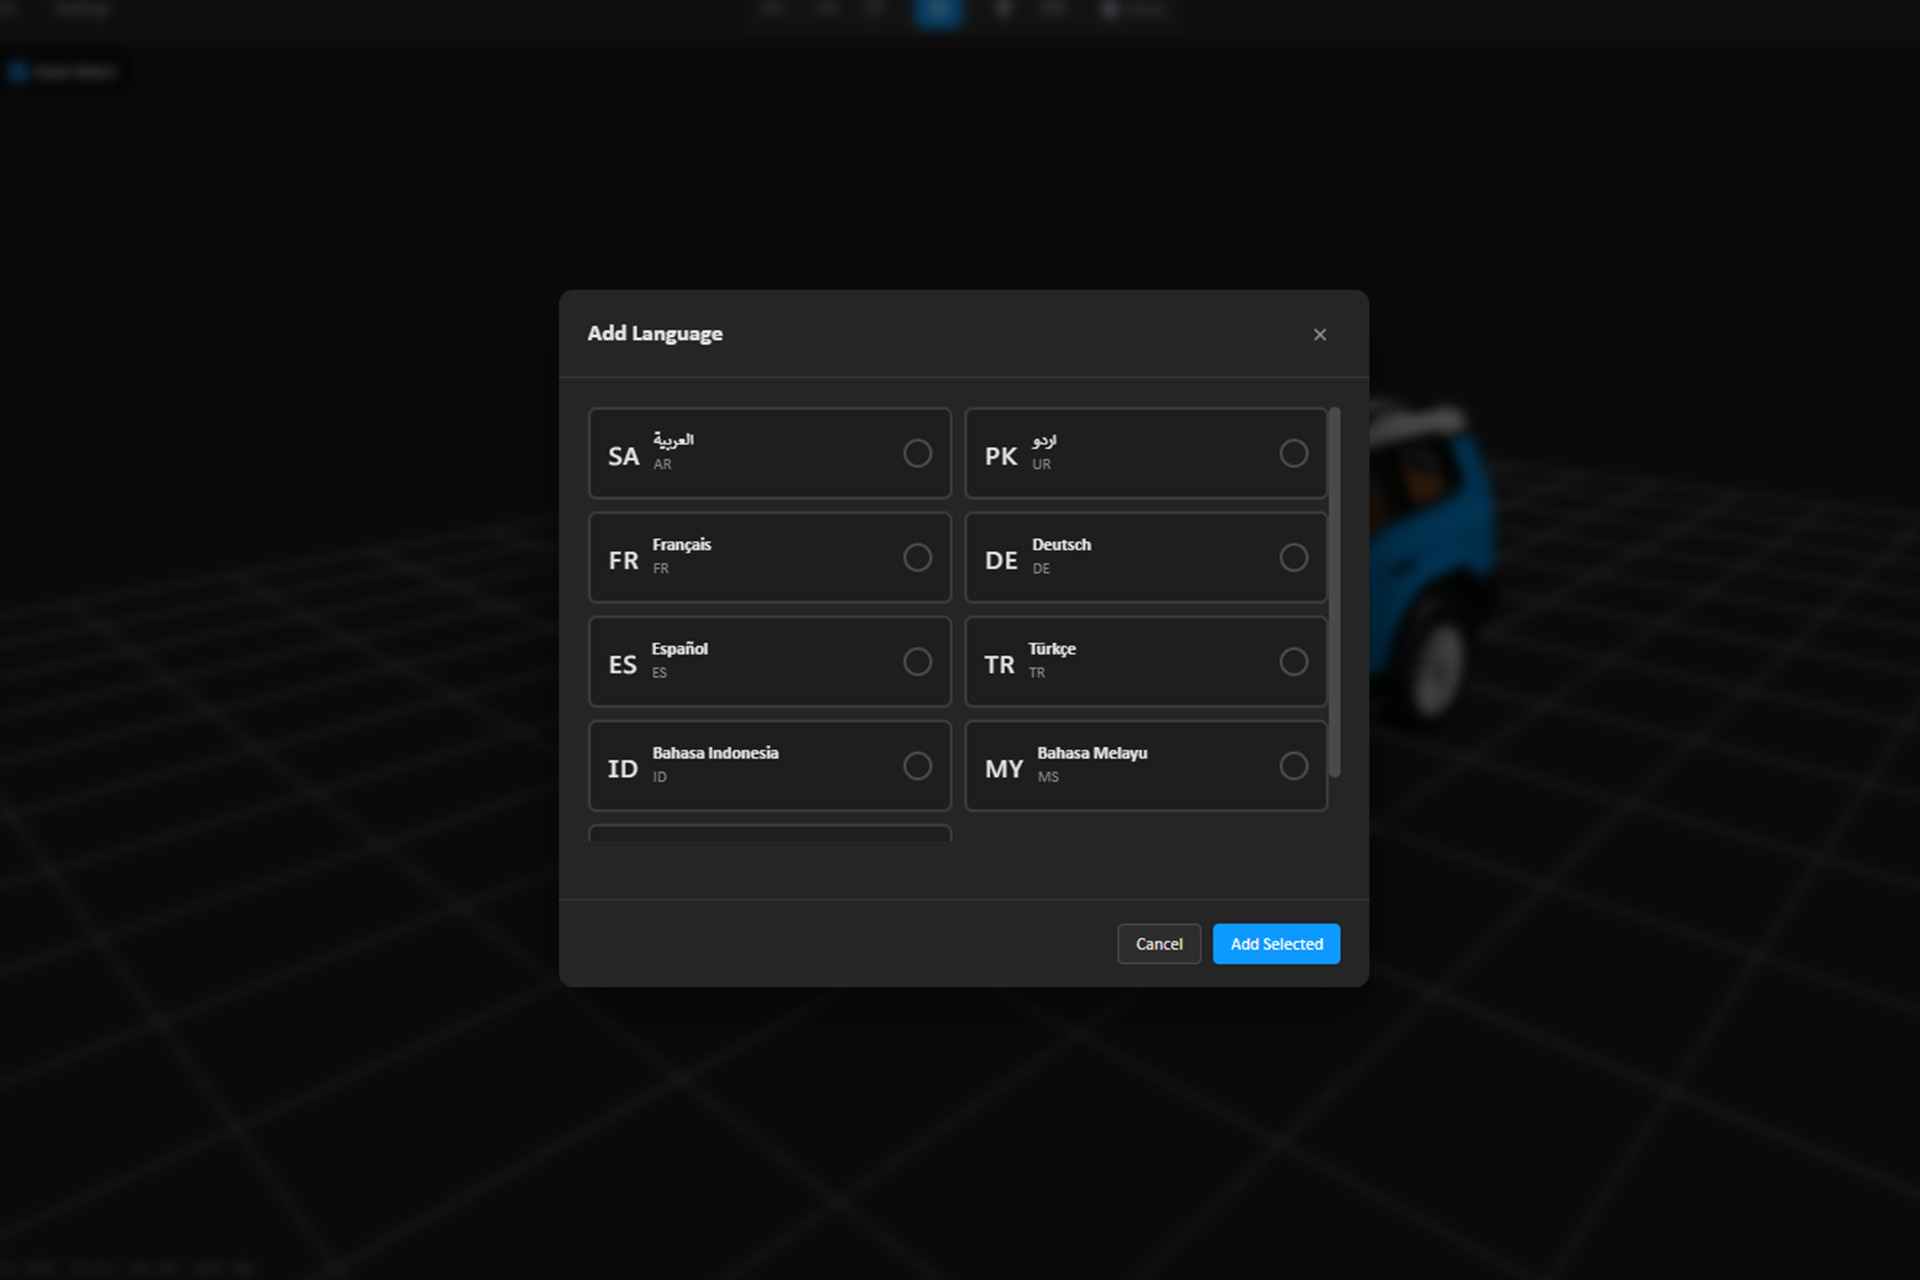Select the Bahasa Melayu radio button

point(1293,766)
